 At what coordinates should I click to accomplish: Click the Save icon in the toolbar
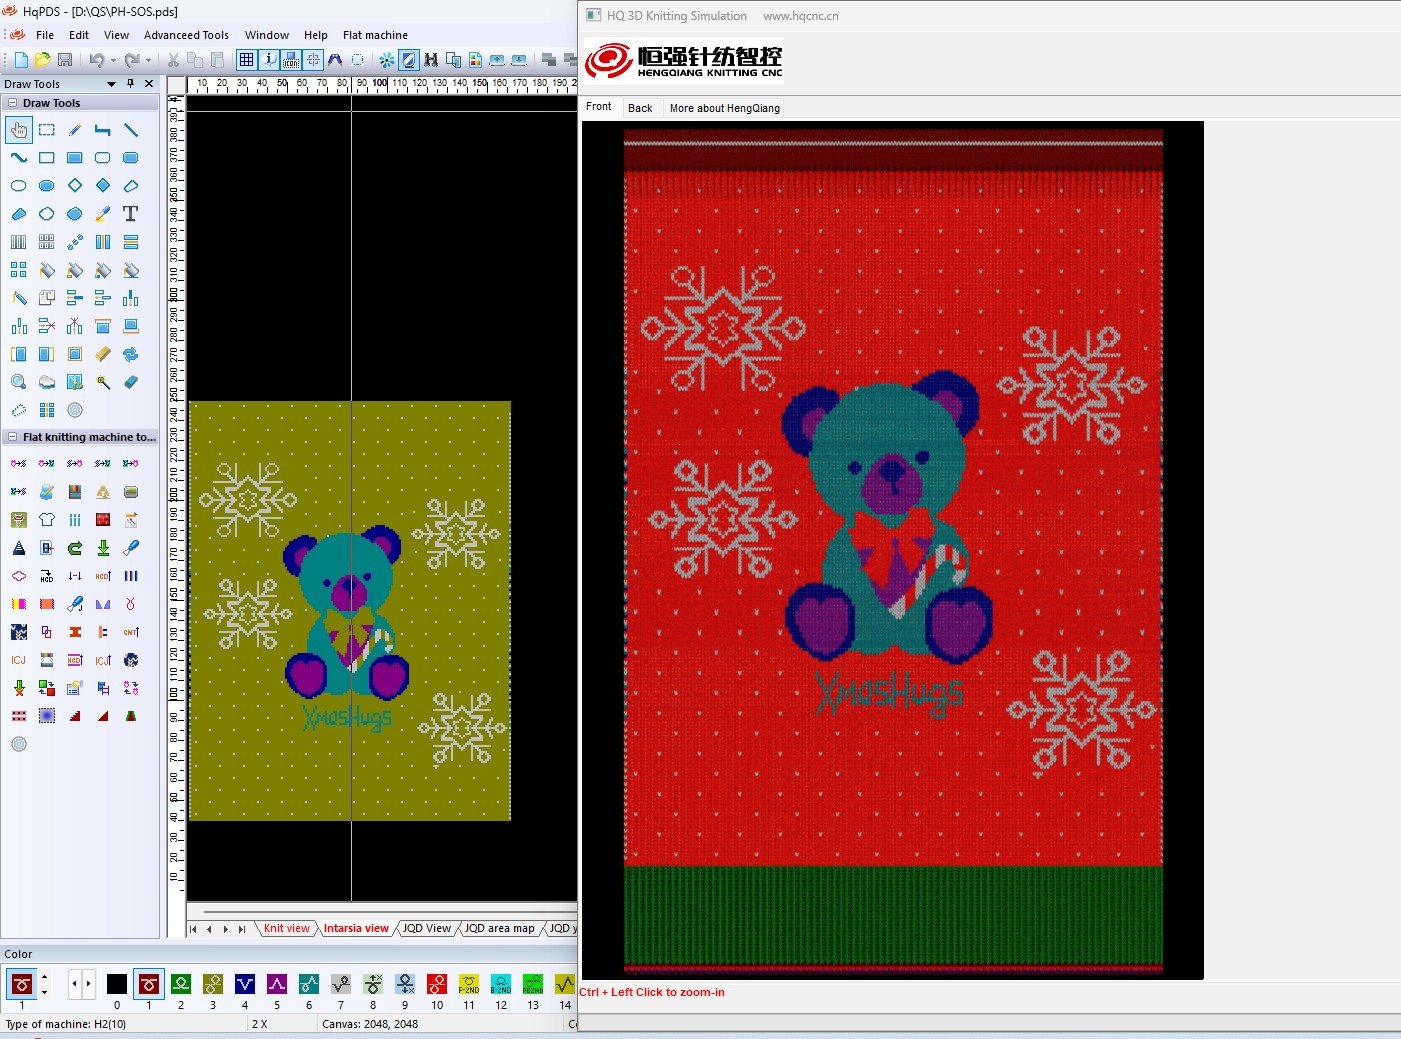coord(65,61)
